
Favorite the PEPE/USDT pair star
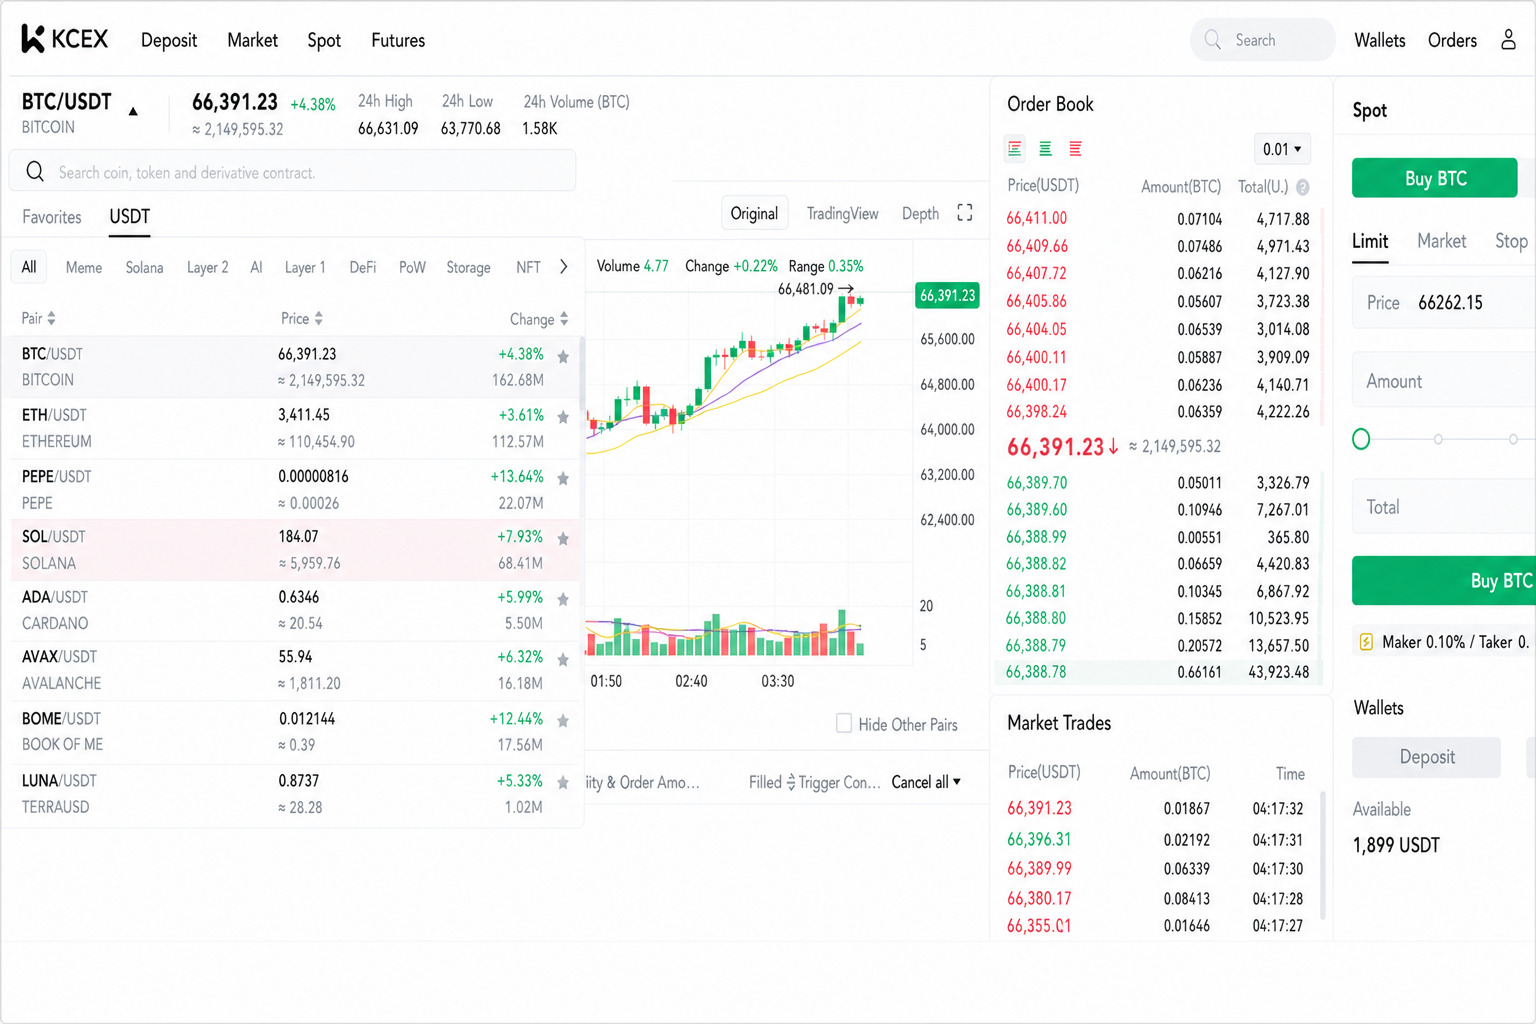pos(563,479)
